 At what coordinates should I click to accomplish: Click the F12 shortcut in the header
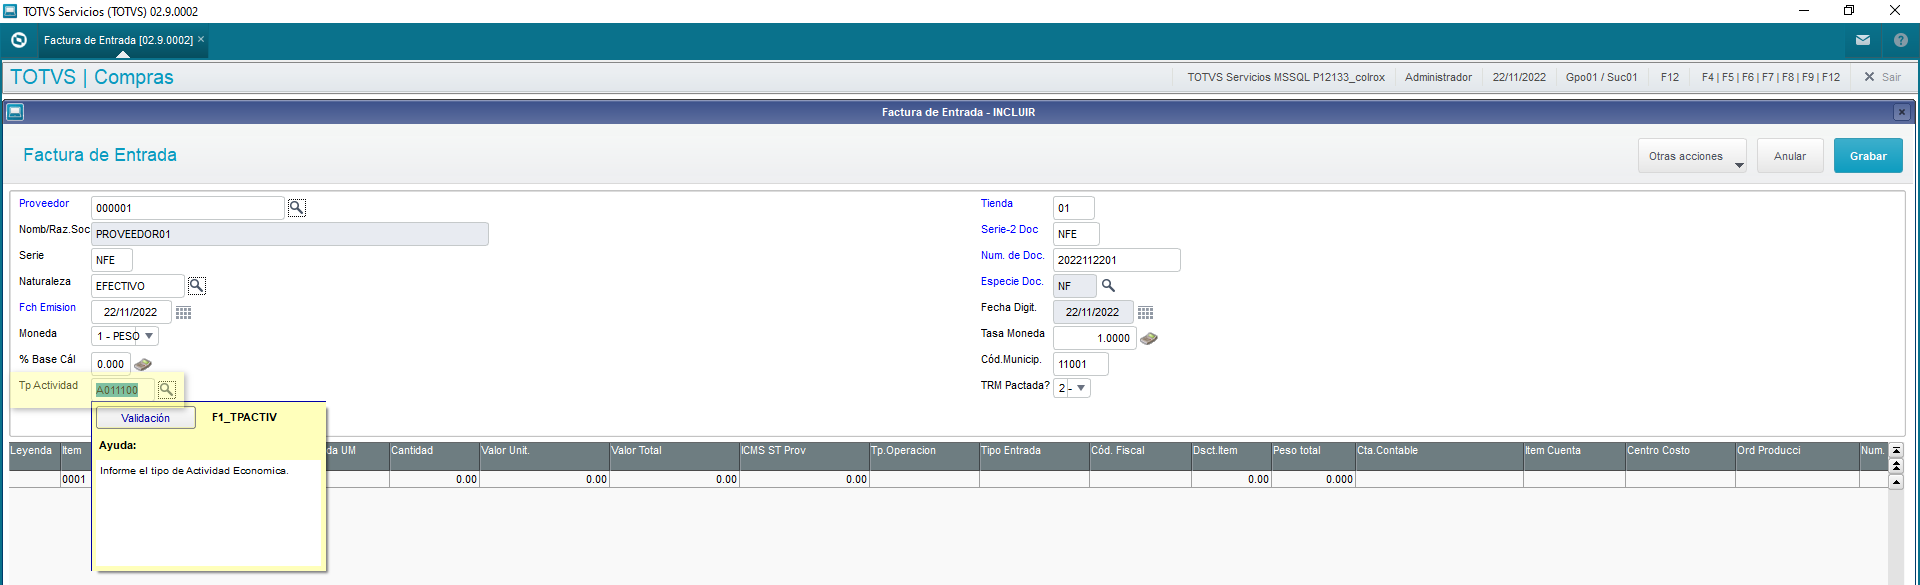point(1670,77)
